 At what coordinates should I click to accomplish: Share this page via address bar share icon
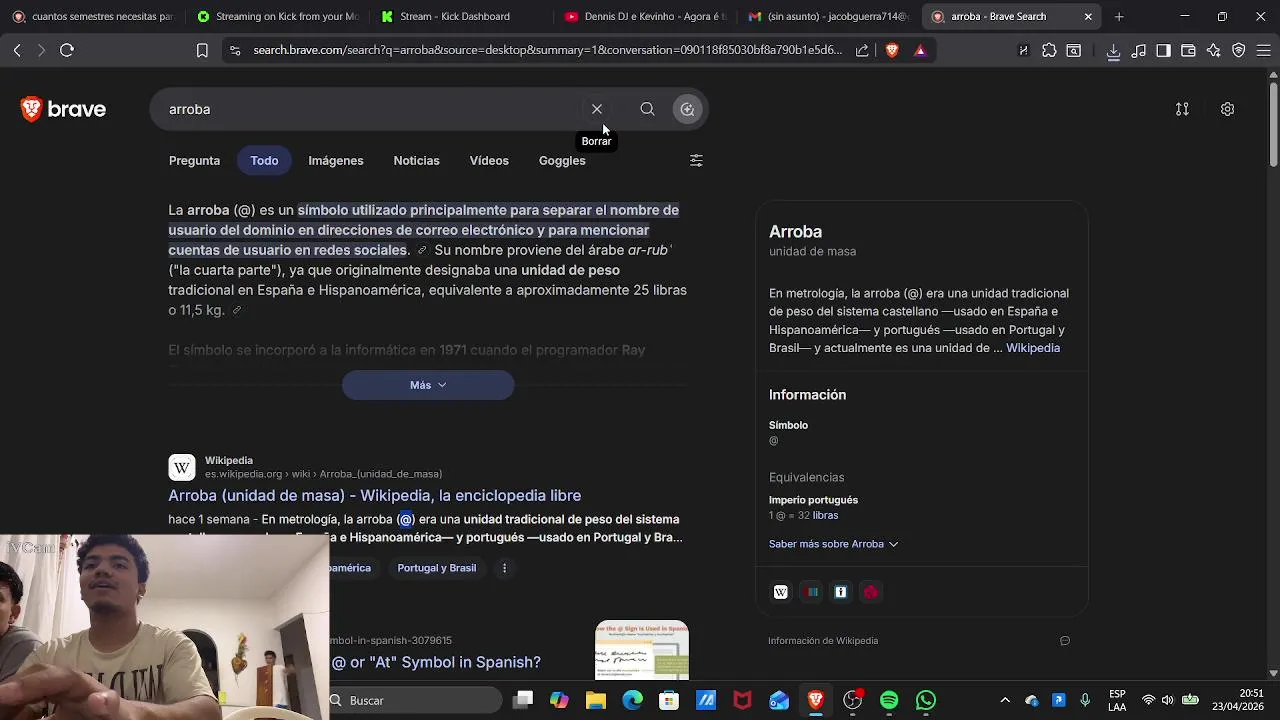tap(862, 50)
